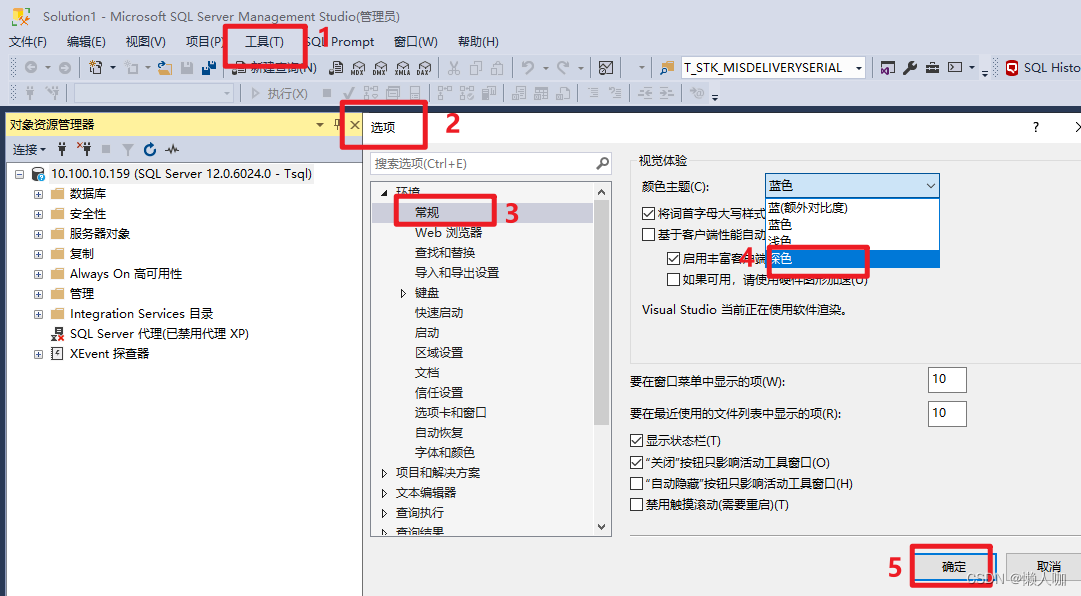Click the Save All toolbar icon
This screenshot has width=1081, height=596.
(x=209, y=68)
